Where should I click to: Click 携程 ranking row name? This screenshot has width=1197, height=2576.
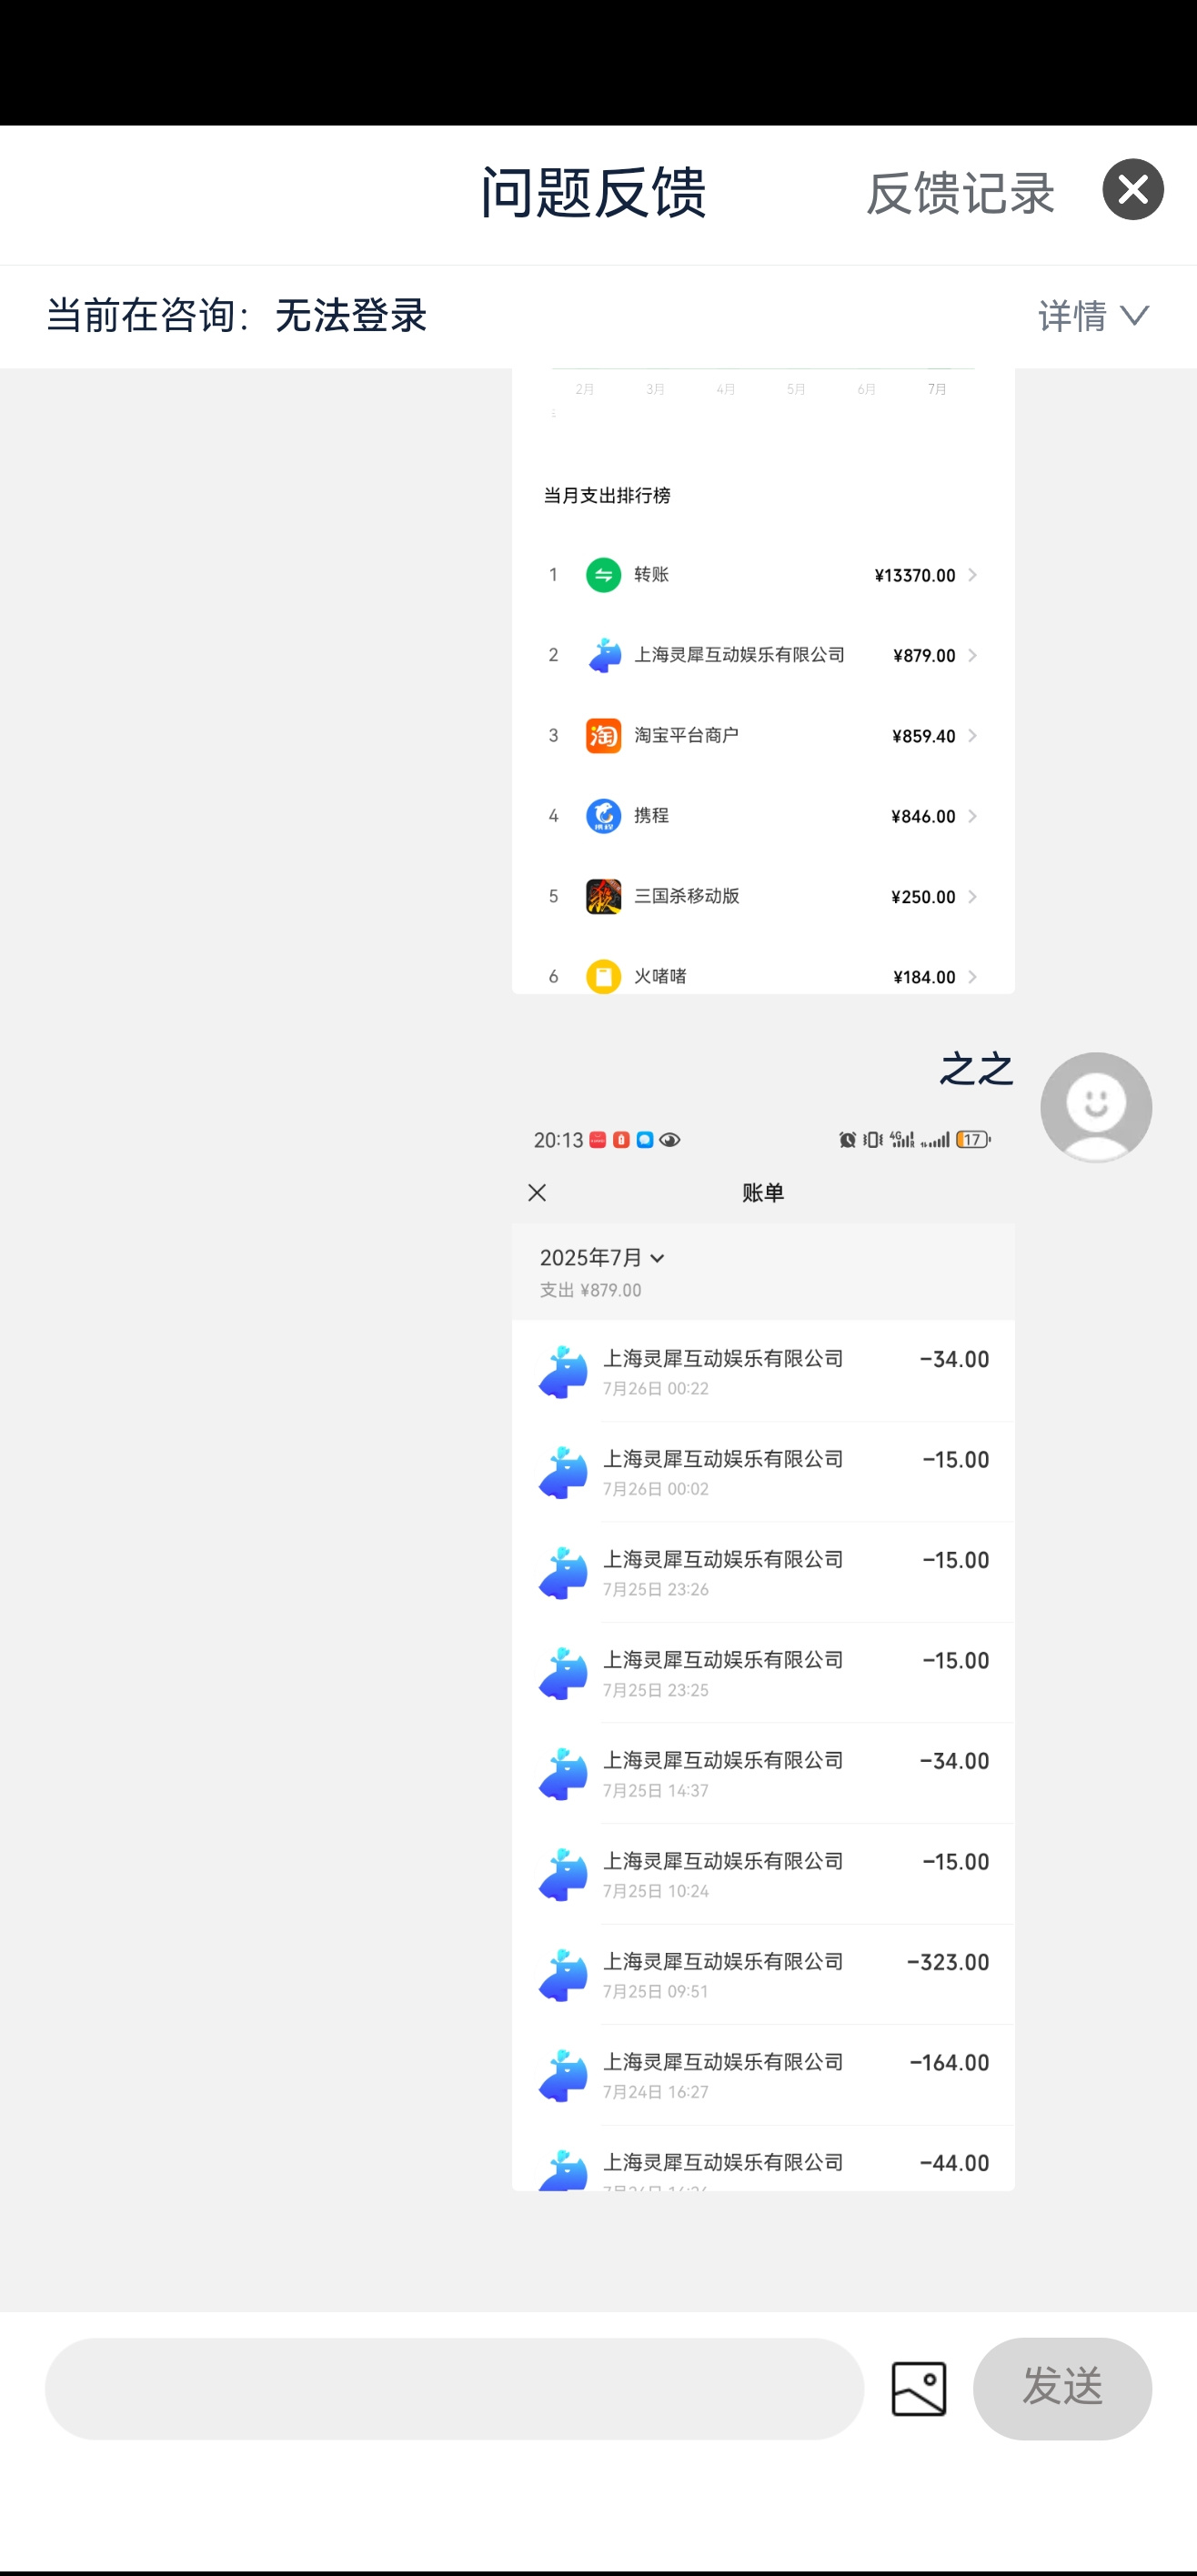coord(651,816)
